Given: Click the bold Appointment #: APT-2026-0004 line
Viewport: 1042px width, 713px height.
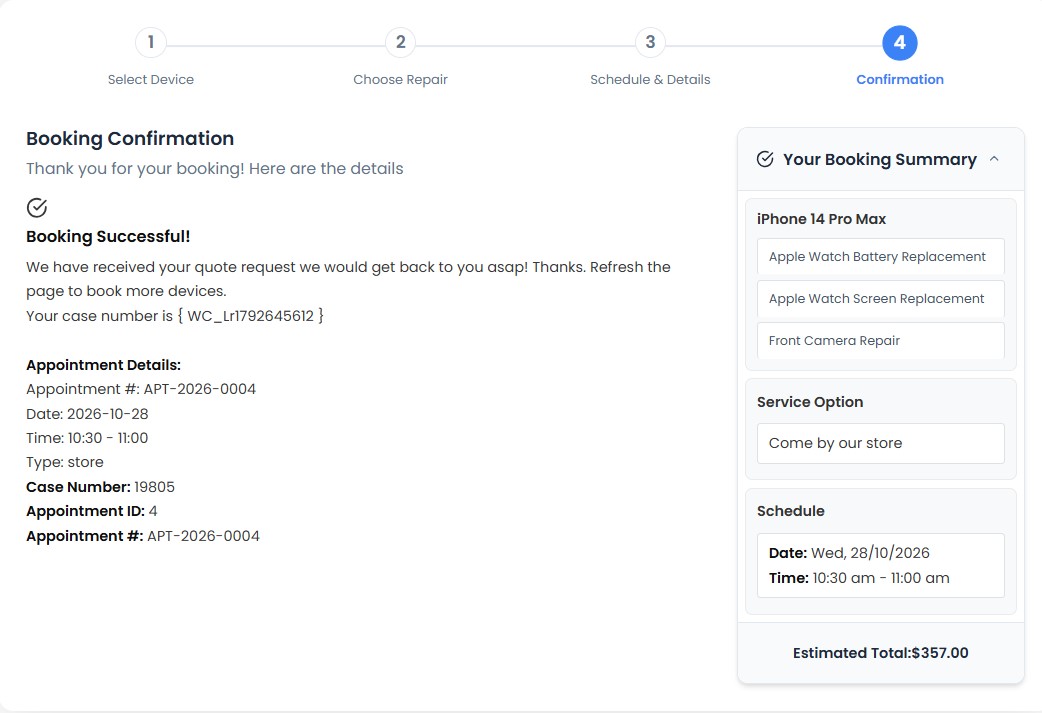Looking at the screenshot, I should pyautogui.click(x=143, y=536).
